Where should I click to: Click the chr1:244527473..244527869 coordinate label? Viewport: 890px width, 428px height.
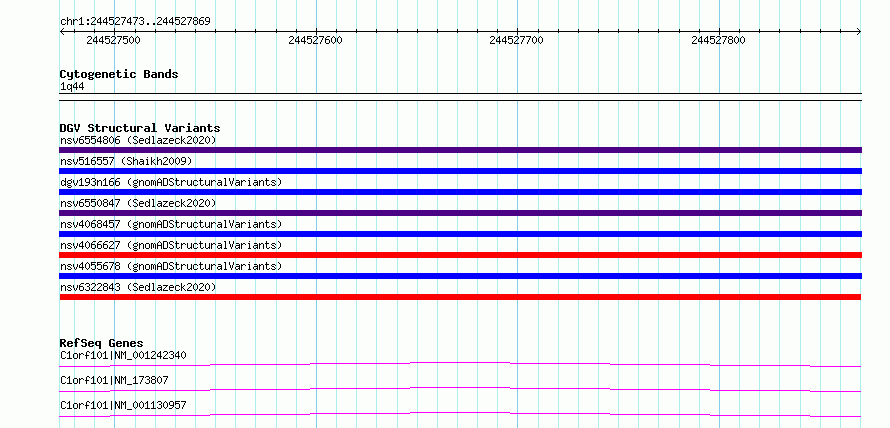click(135, 22)
